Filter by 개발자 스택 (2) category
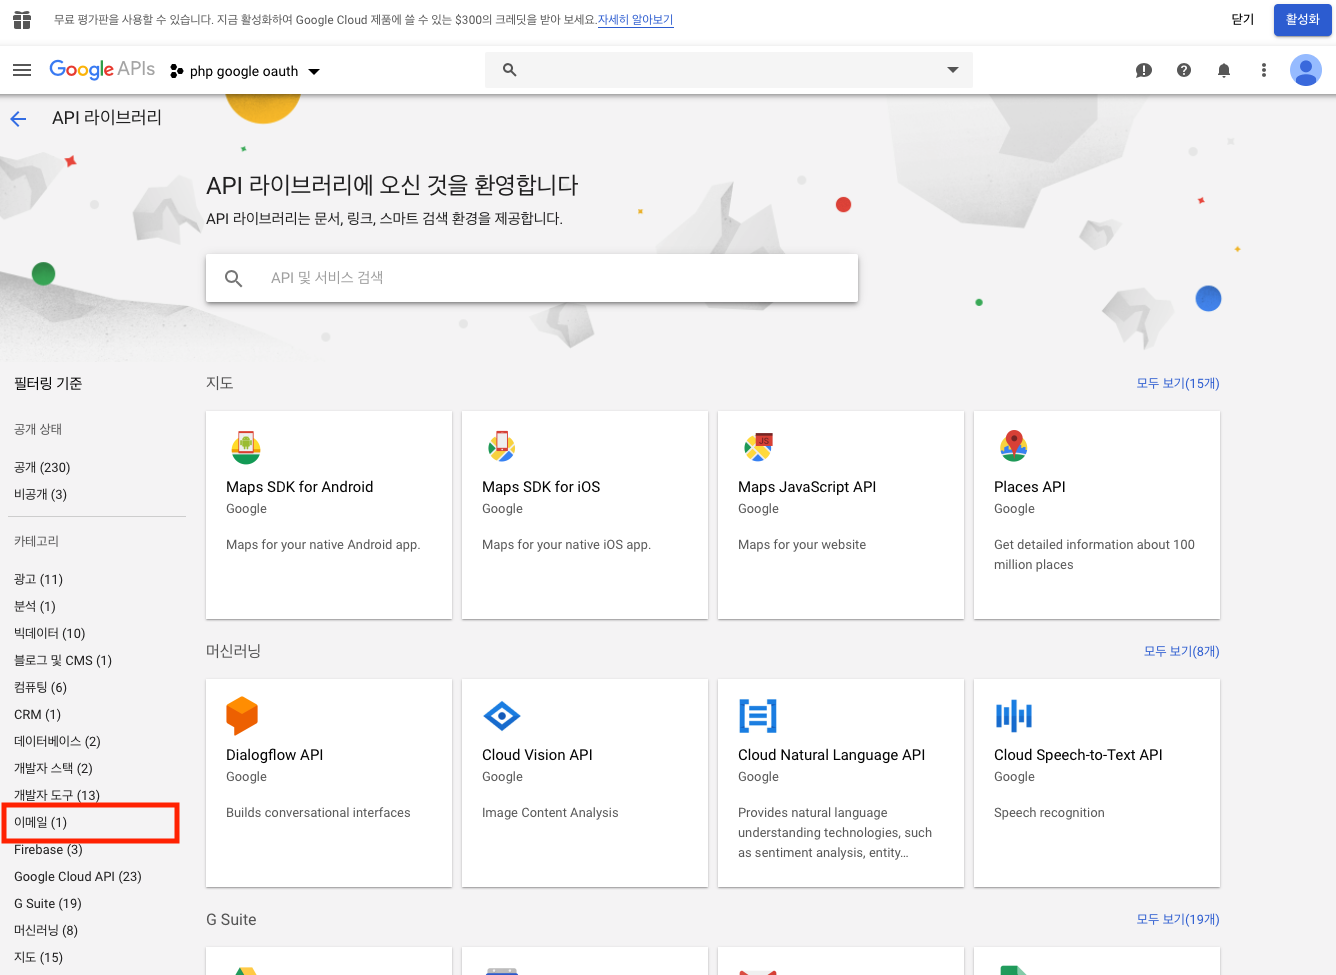 (53, 768)
